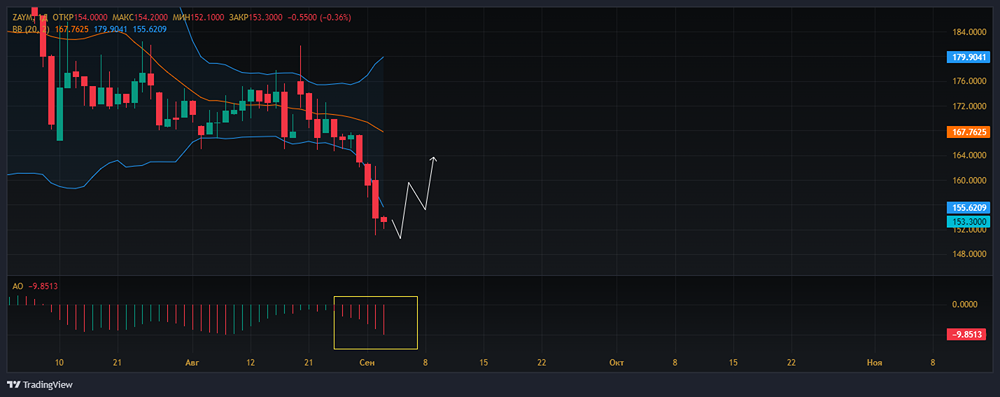
Task: Click the TradingView logo
Action: pyautogui.click(x=40, y=385)
